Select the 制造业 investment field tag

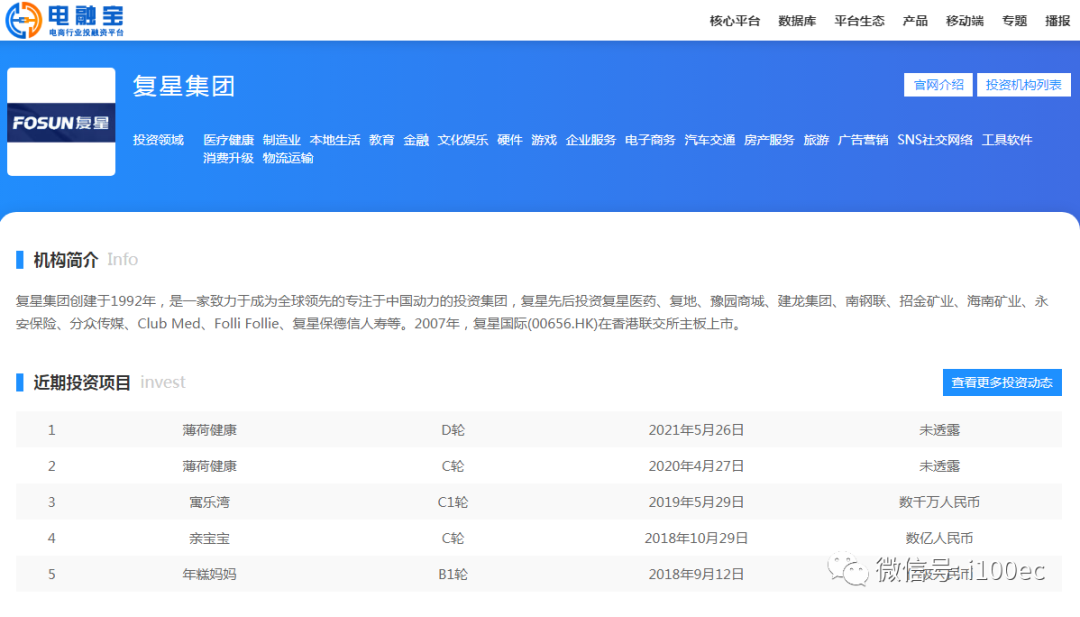[282, 140]
